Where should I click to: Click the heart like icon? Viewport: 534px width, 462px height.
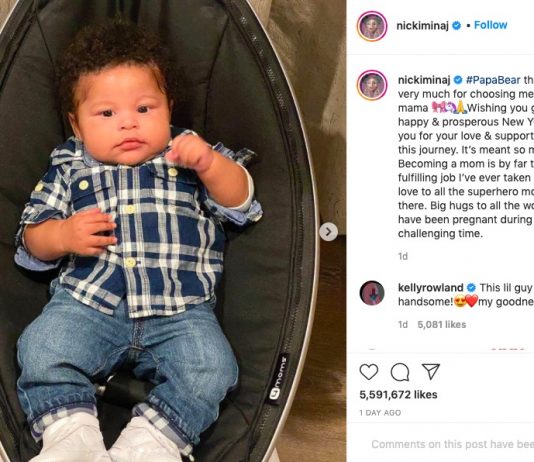click(369, 372)
